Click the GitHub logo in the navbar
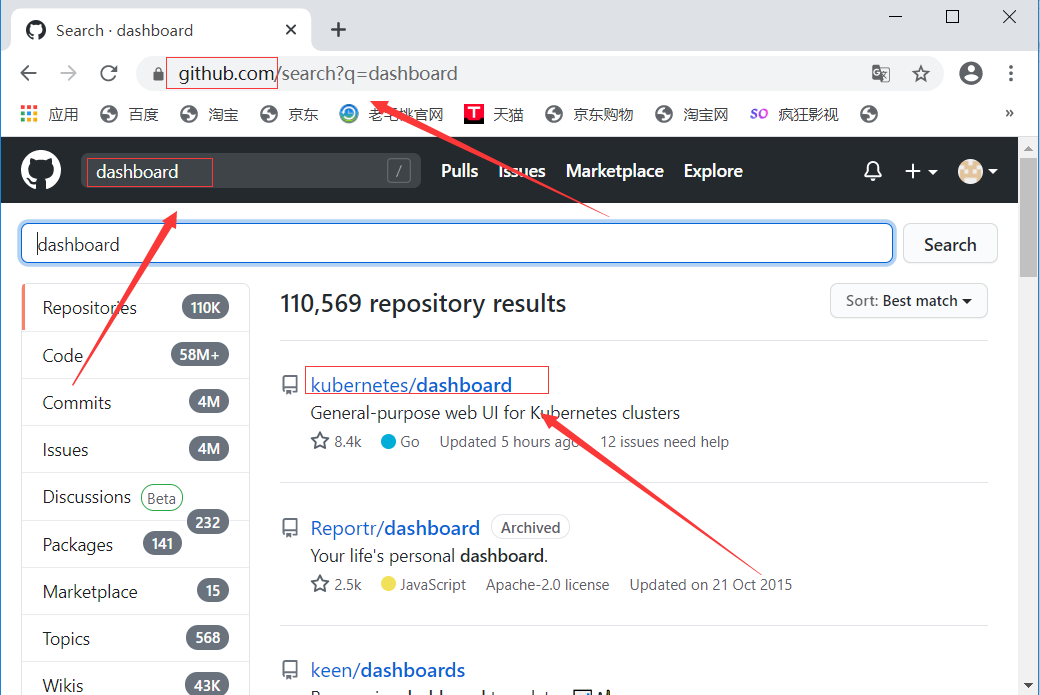The image size is (1040, 695). pos(40,170)
